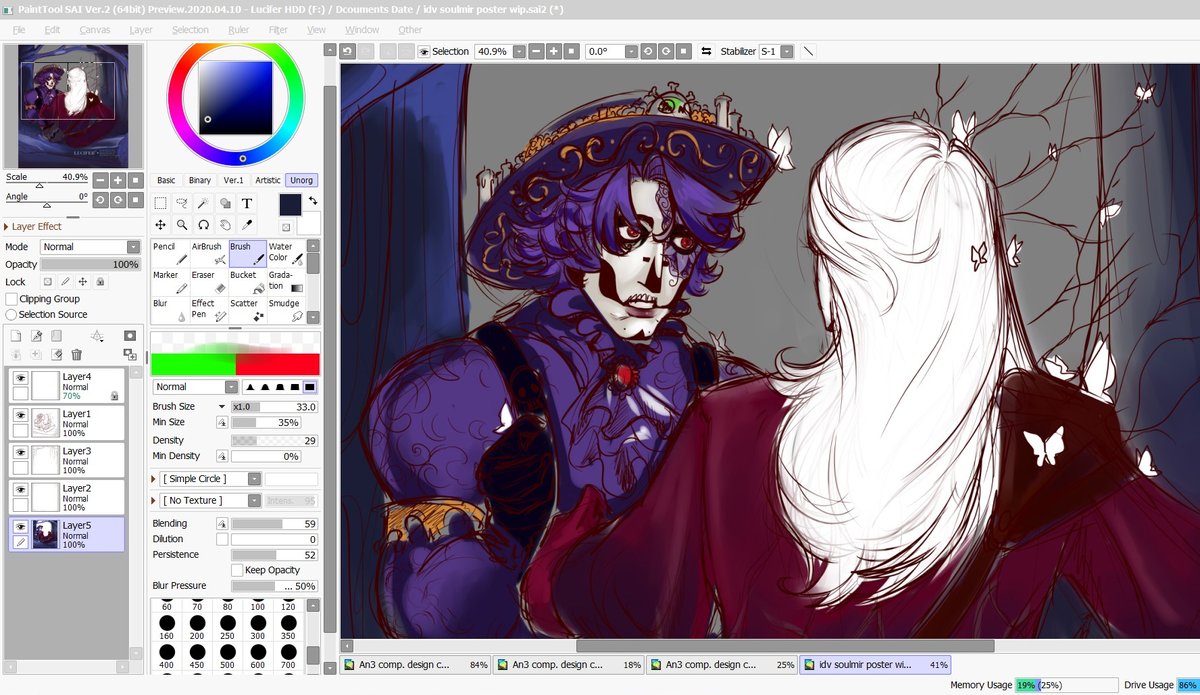Select the Scatter tool
The width and height of the screenshot is (1200, 695).
tap(247, 310)
